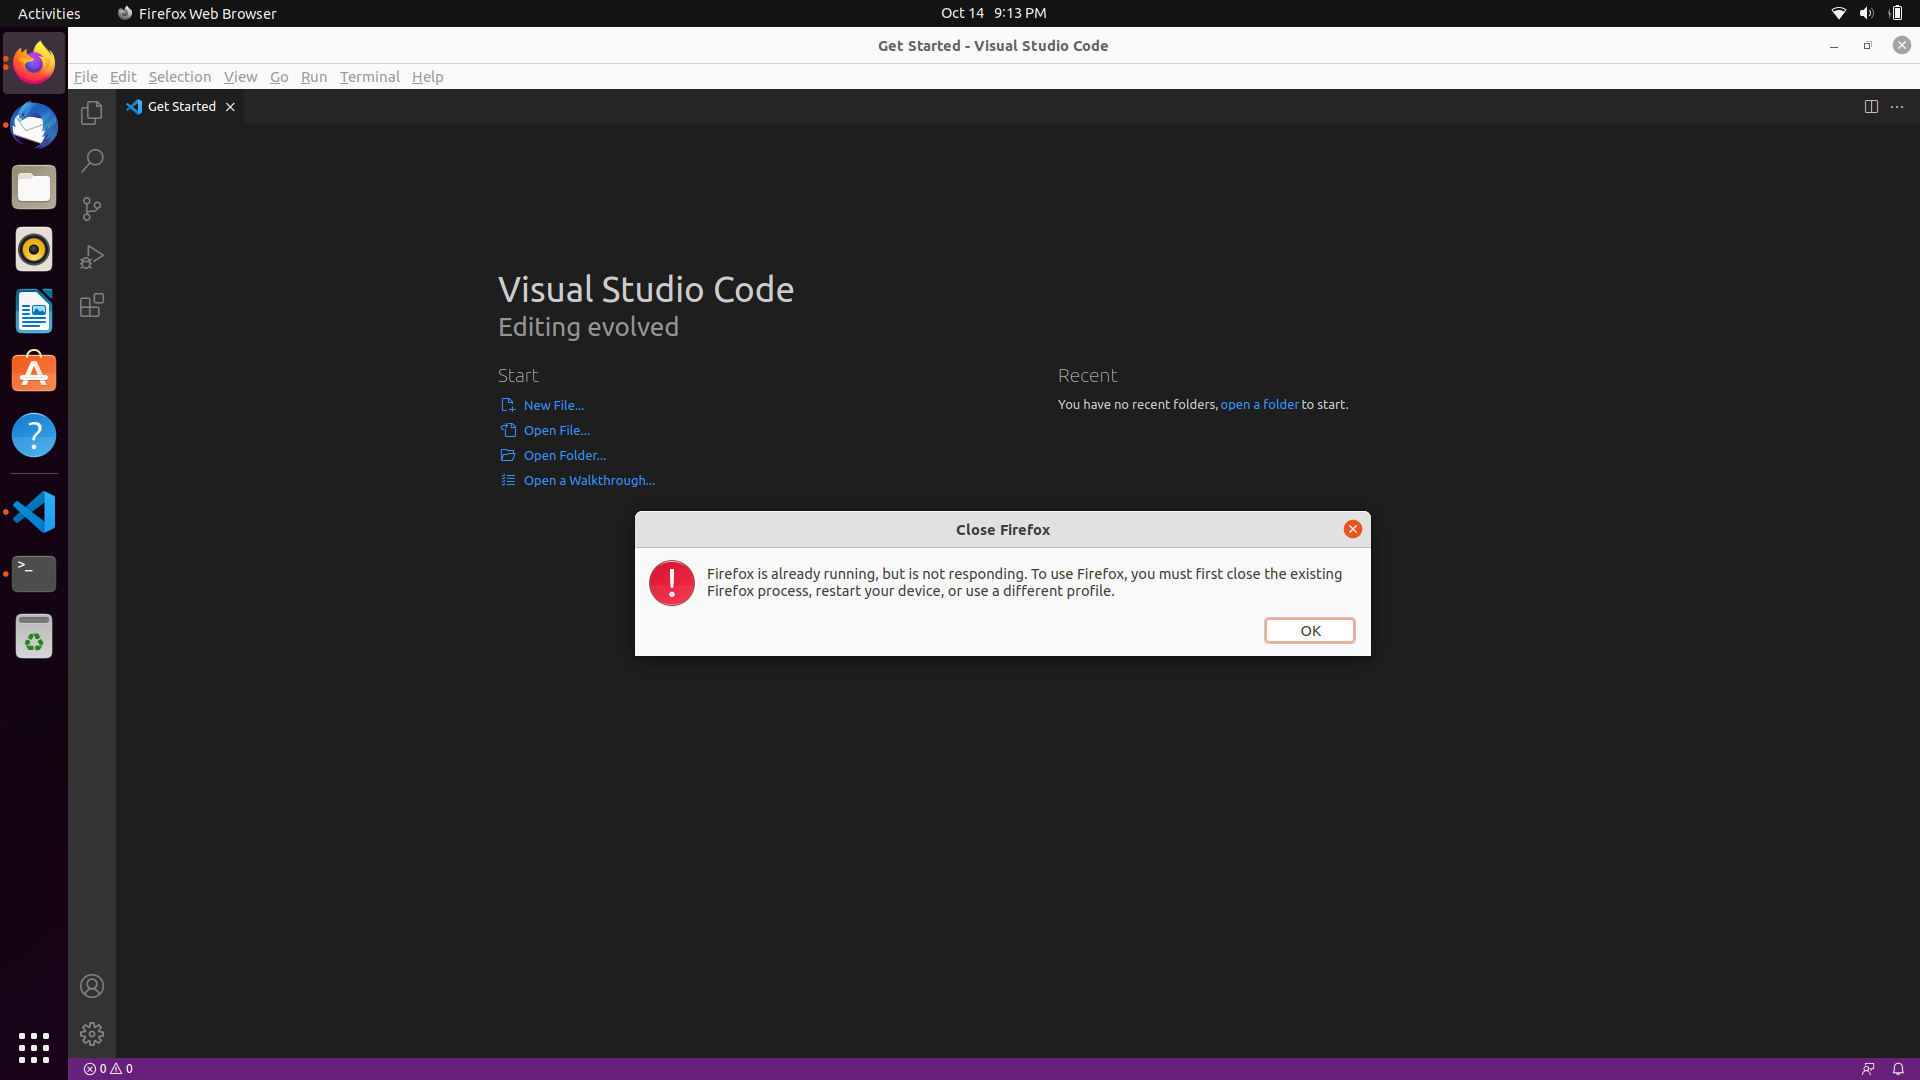
Task: Open the Help menu
Action: (427, 77)
